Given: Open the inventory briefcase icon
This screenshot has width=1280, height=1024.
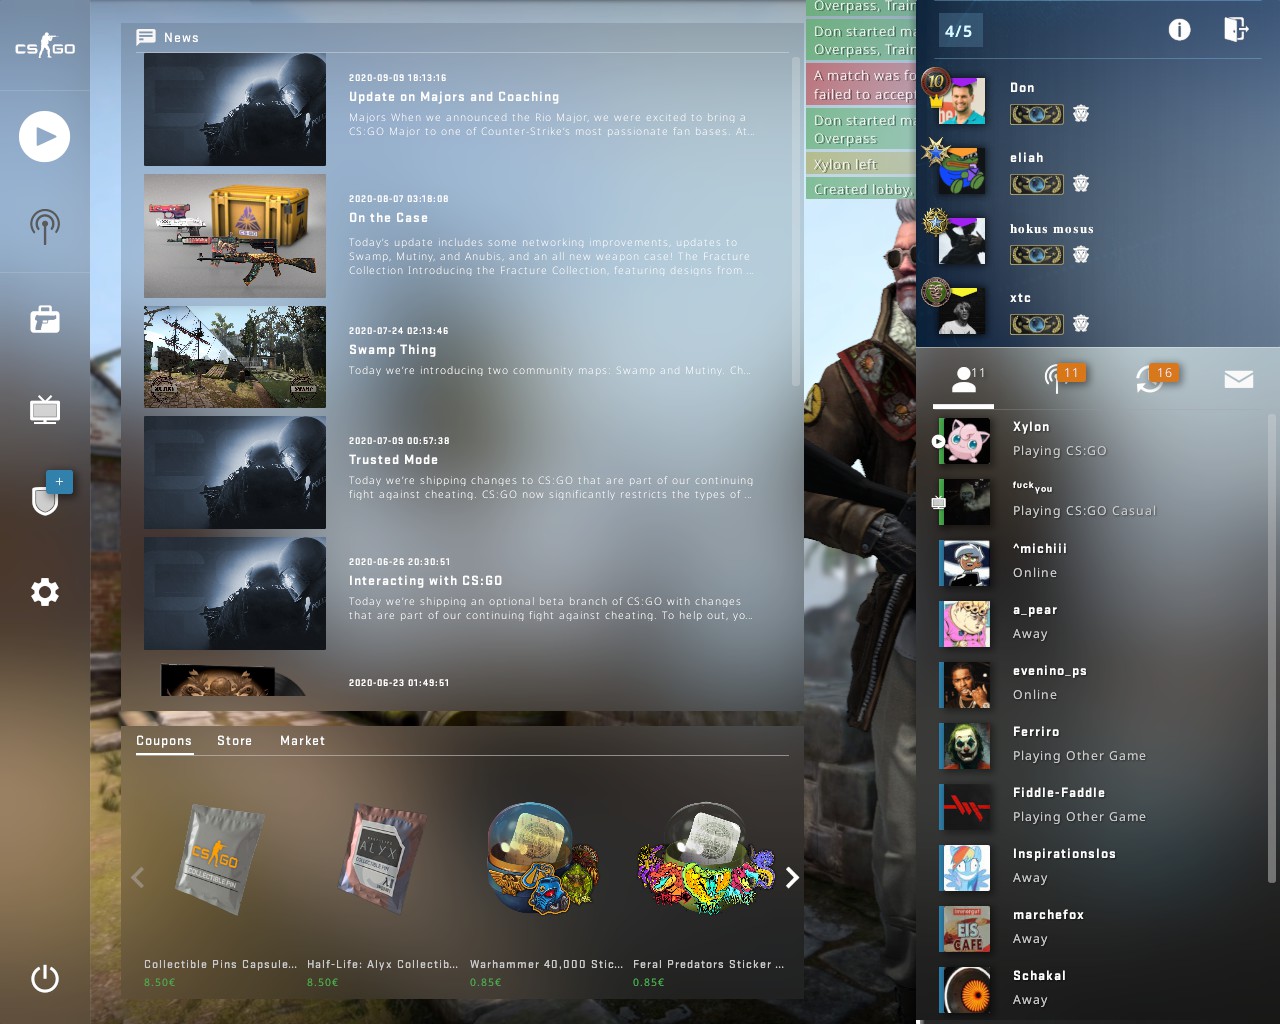Looking at the screenshot, I should click(45, 319).
